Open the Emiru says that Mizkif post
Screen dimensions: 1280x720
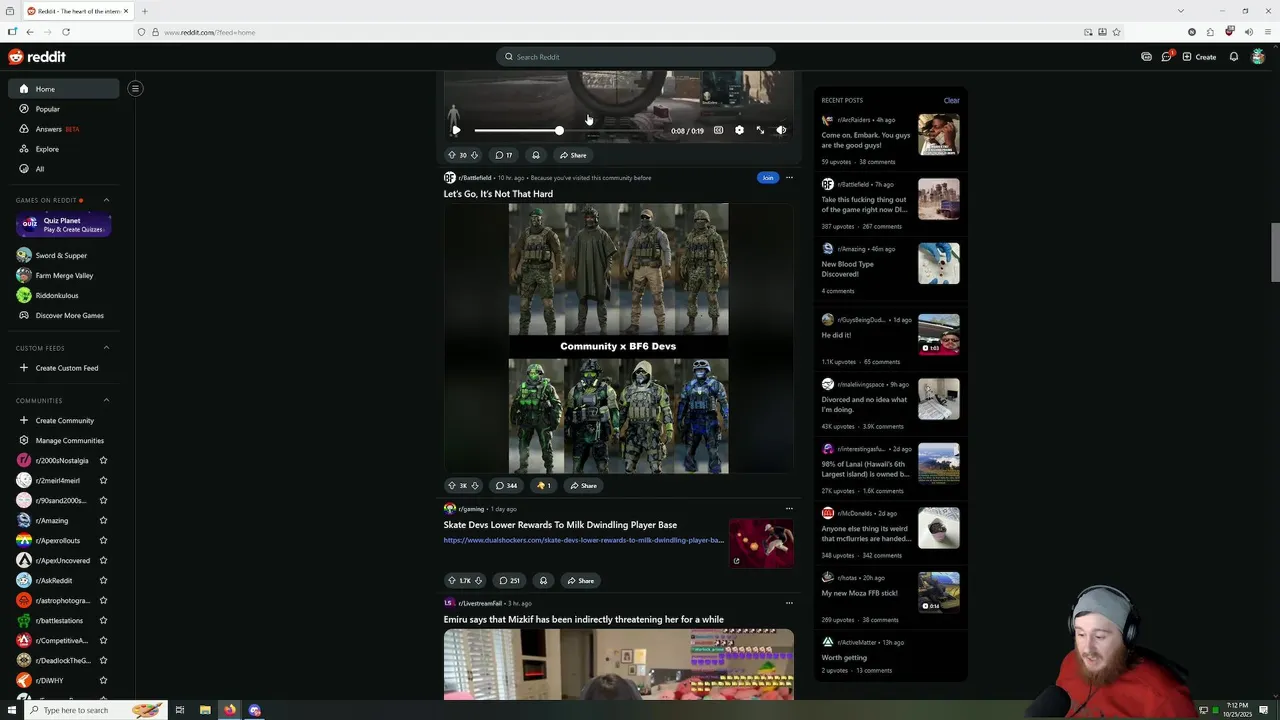tap(583, 620)
